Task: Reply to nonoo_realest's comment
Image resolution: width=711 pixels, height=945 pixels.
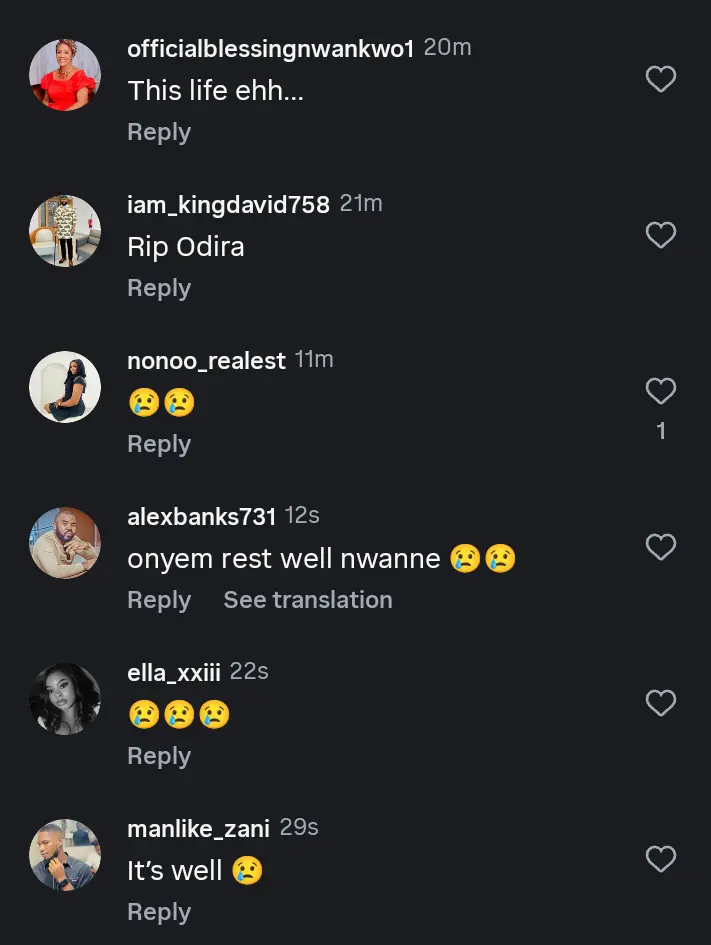Action: (159, 444)
